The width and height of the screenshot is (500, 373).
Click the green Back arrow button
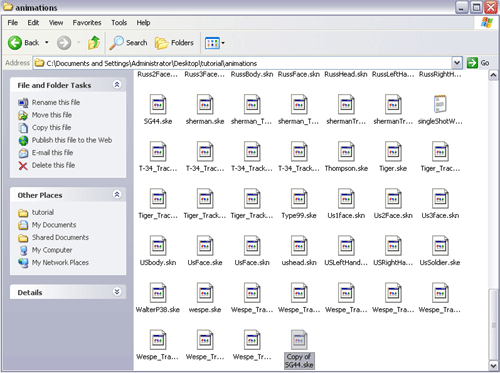15,43
